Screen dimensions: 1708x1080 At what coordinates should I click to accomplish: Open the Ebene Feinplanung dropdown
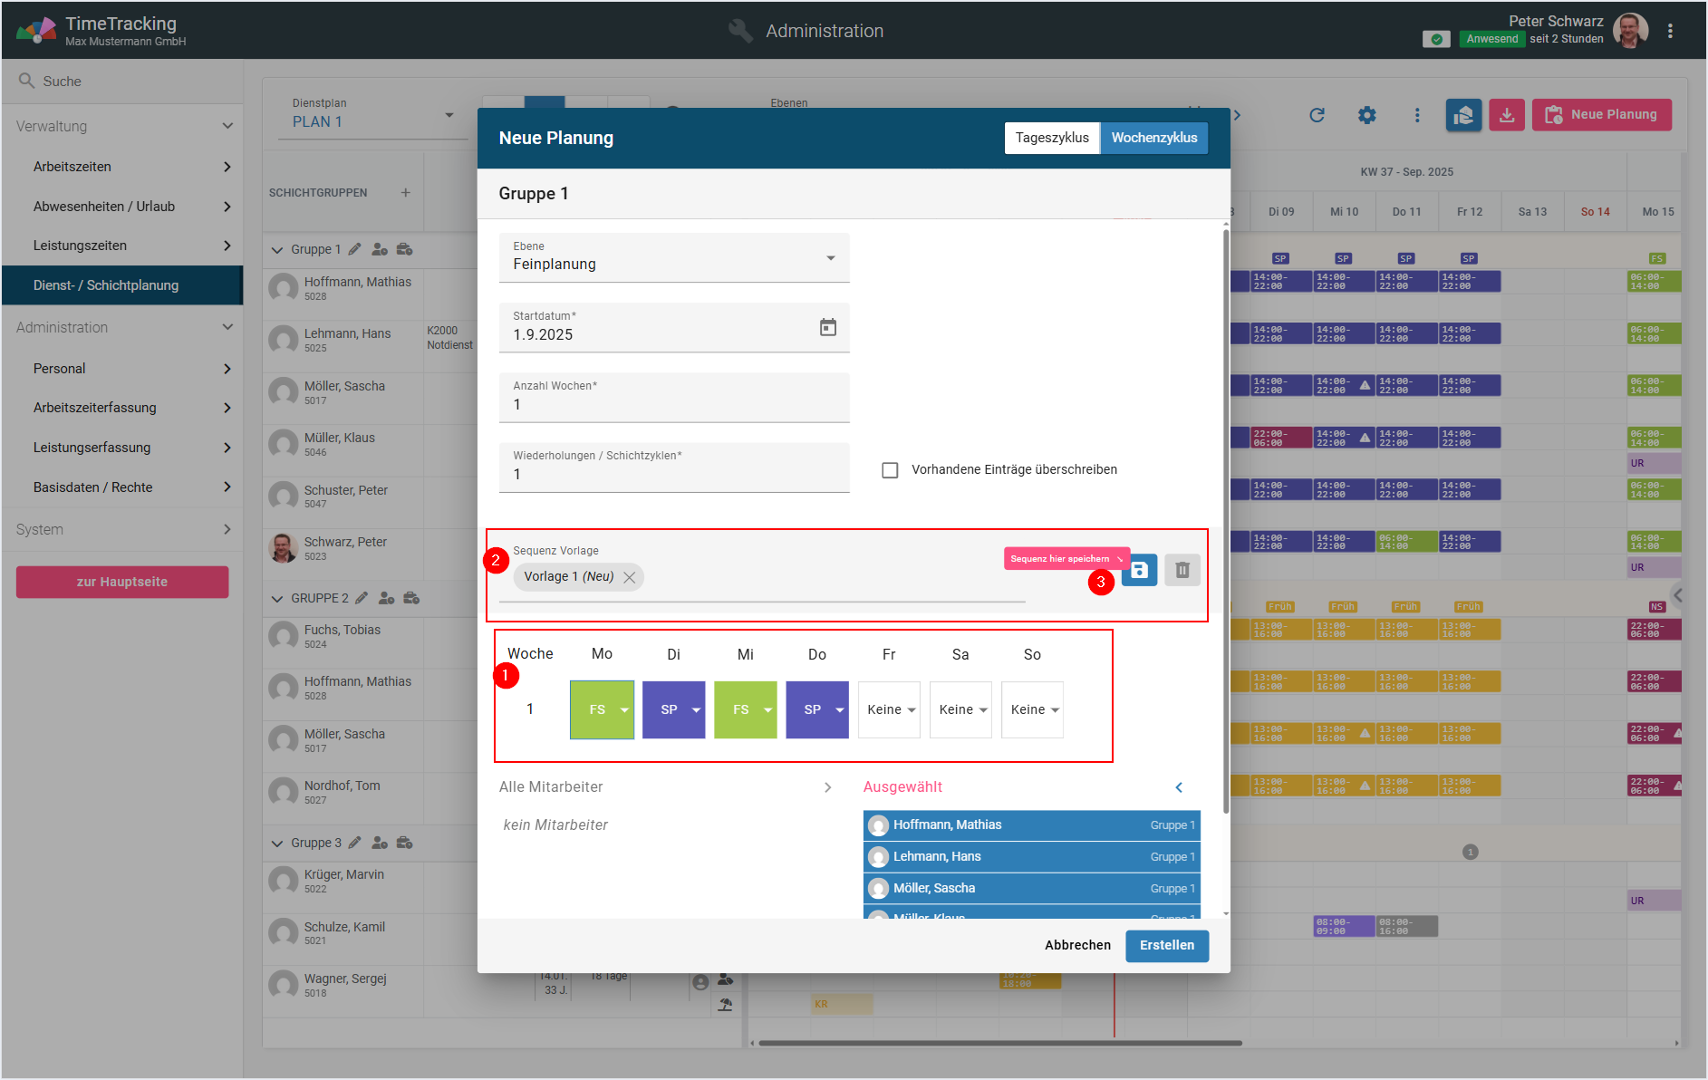(x=674, y=258)
